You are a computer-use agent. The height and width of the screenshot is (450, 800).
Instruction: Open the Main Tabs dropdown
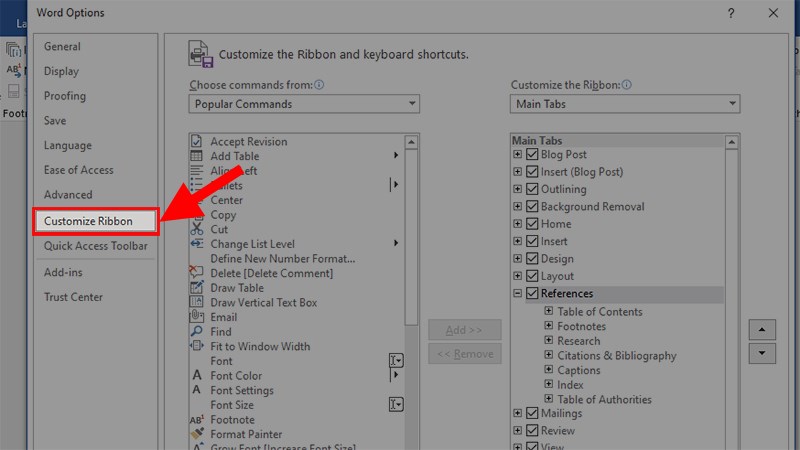pos(625,104)
